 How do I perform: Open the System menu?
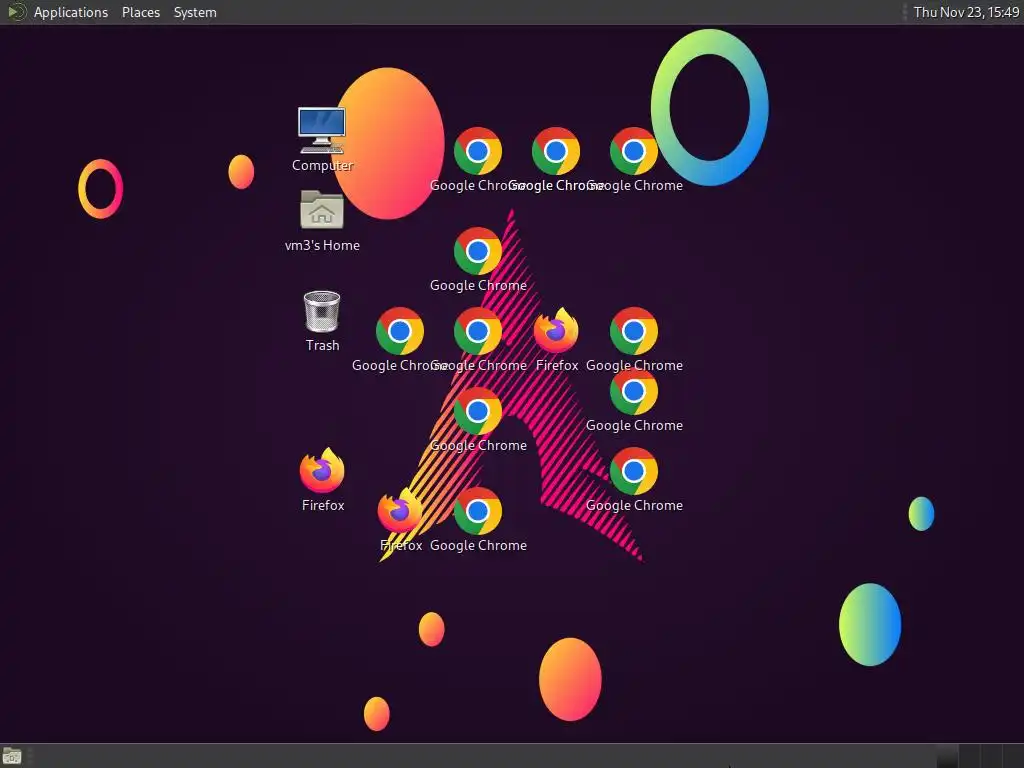[x=195, y=12]
